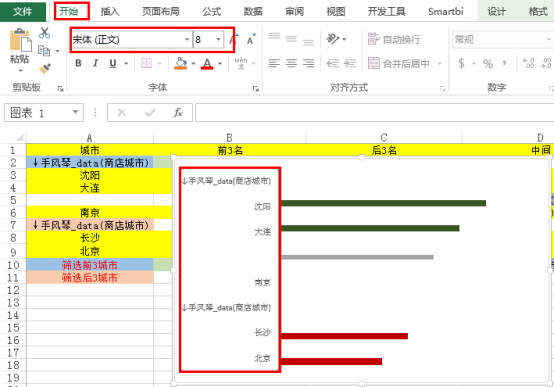Image resolution: width=554 pixels, height=387 pixels.
Task: Click the increase font size icon
Action: point(233,40)
